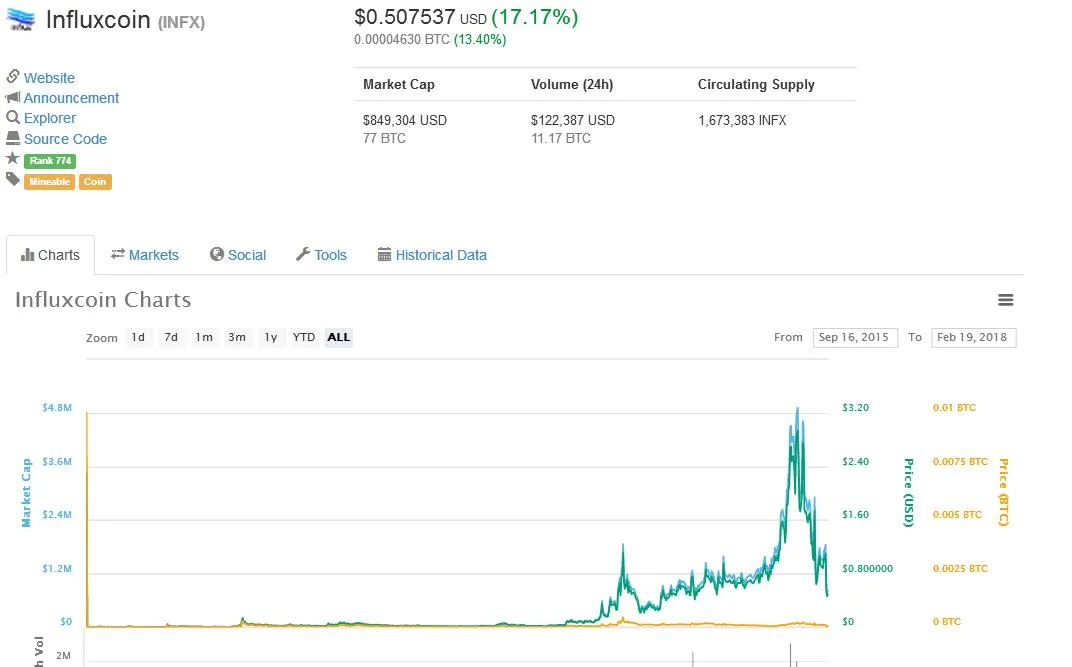
Task: Click the Market Cap axis label
Action: point(26,493)
